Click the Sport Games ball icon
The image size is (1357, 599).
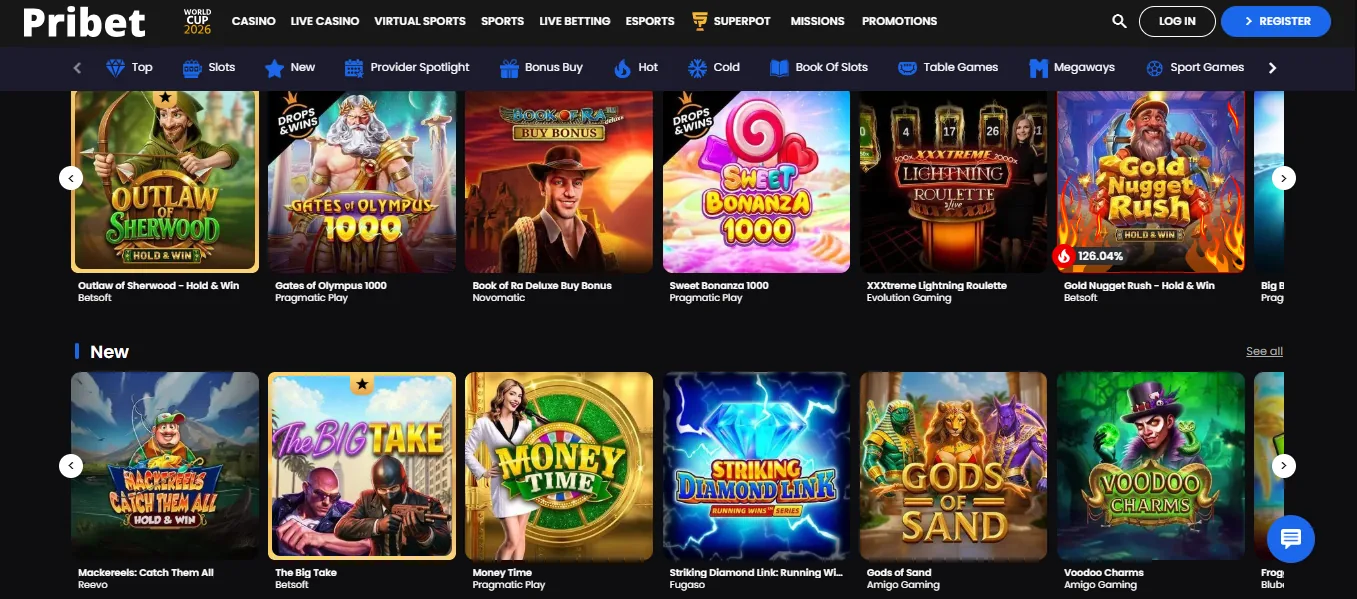point(1154,68)
